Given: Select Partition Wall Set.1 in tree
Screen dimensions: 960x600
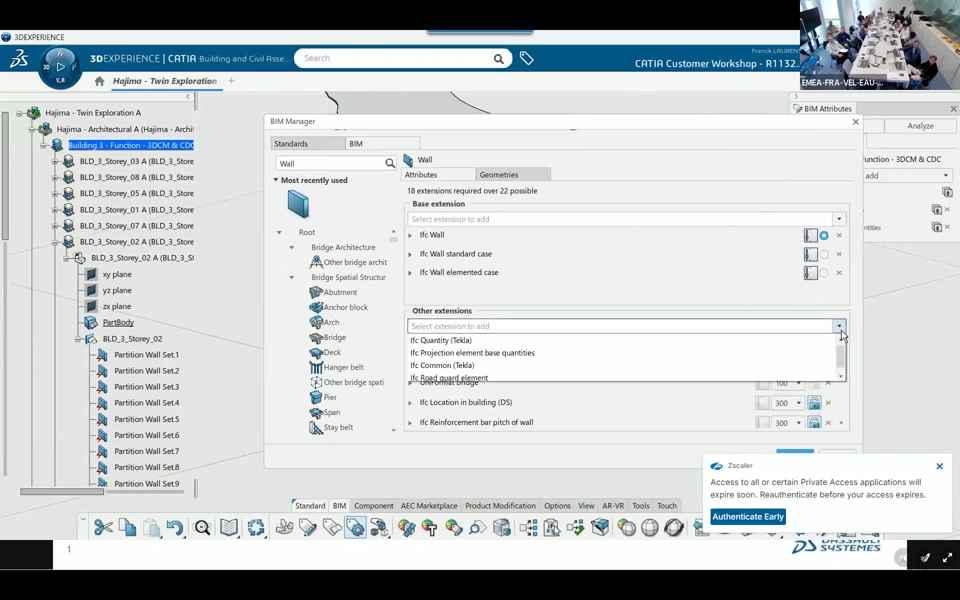Looking at the screenshot, I should (x=146, y=354).
